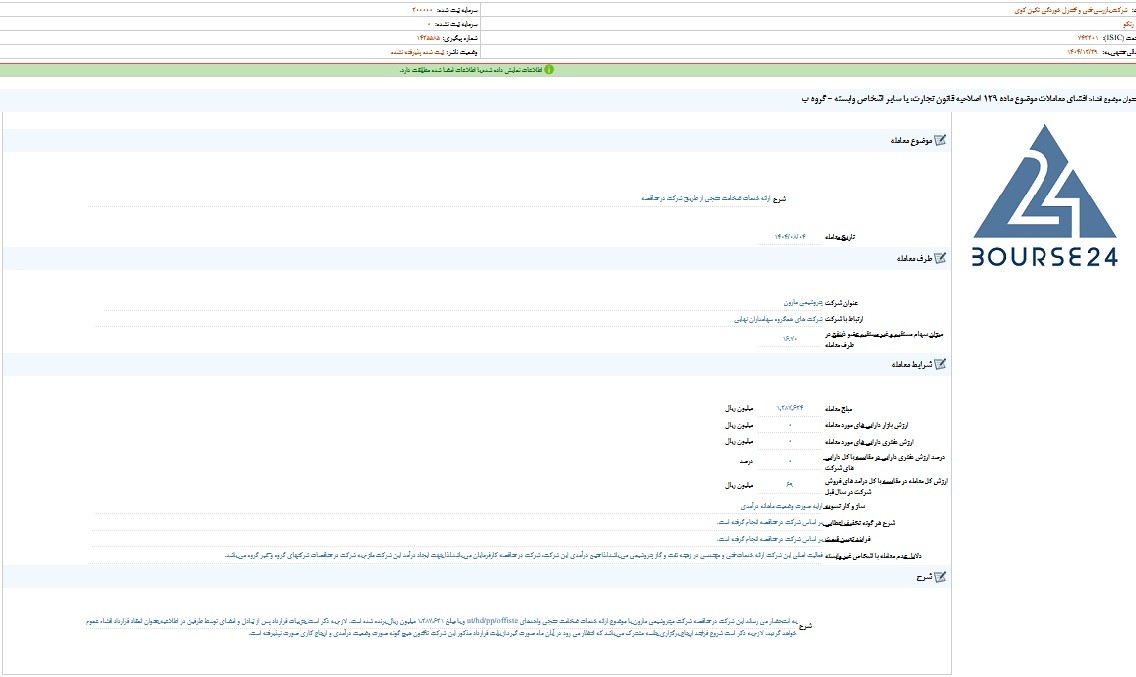Click the green info icon in the notice bar

pyautogui.click(x=548, y=70)
